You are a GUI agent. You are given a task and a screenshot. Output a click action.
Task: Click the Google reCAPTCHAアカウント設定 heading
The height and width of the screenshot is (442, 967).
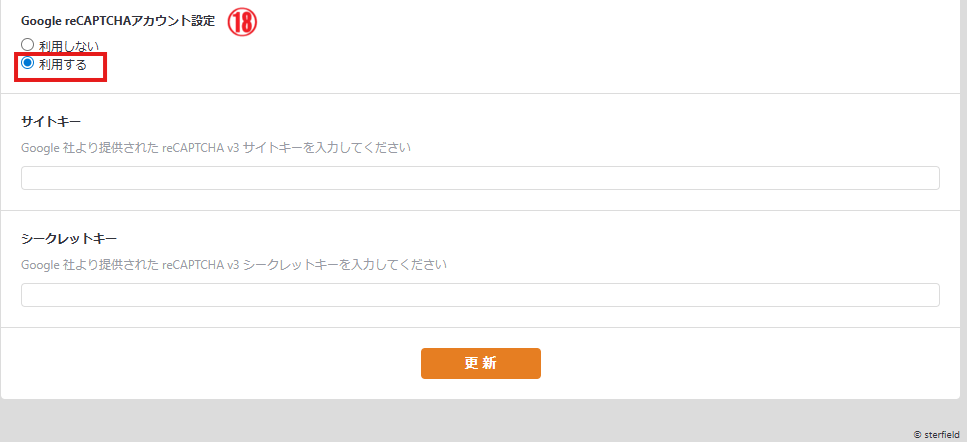point(118,21)
